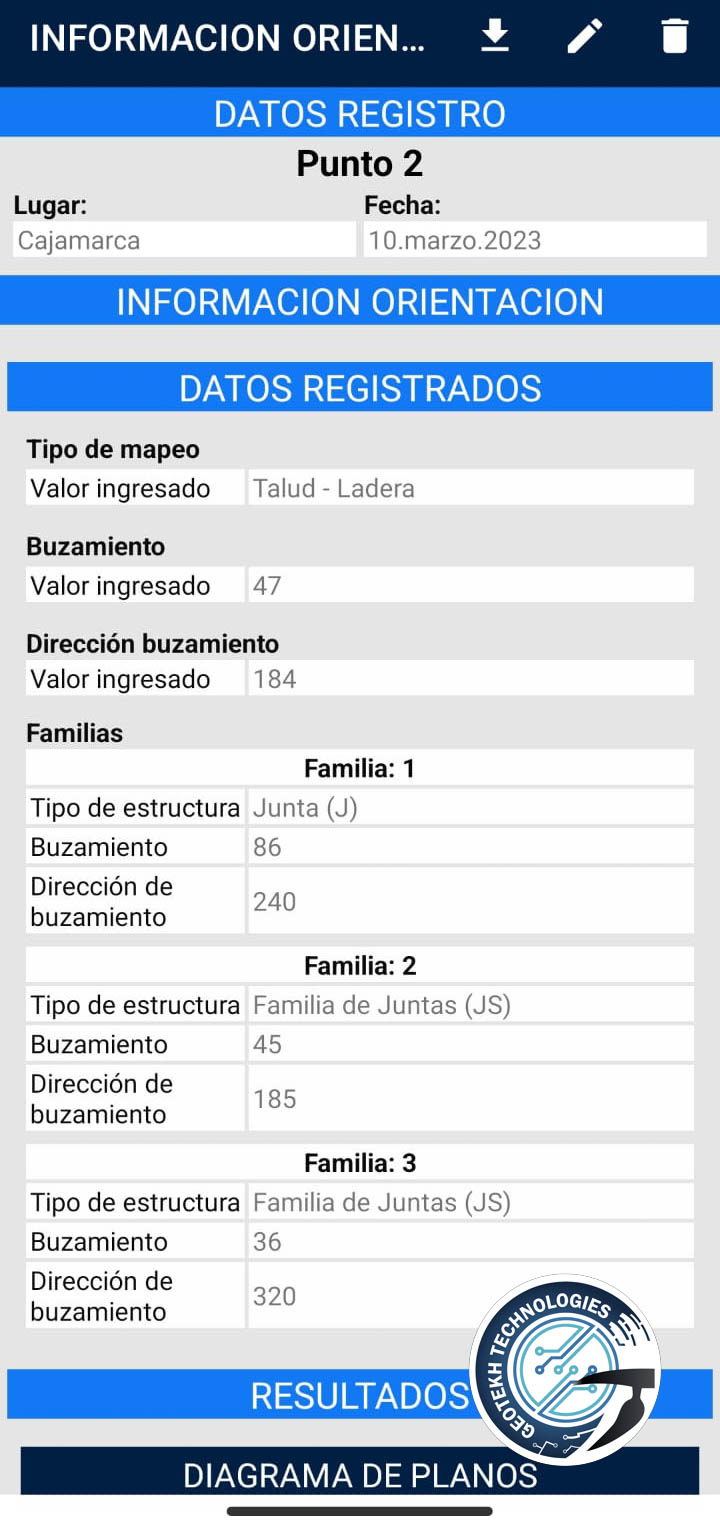This screenshot has height=1524, width=720.
Task: Tap the Fecha field 10.marzo.2023
Action: pyautogui.click(x=535, y=240)
